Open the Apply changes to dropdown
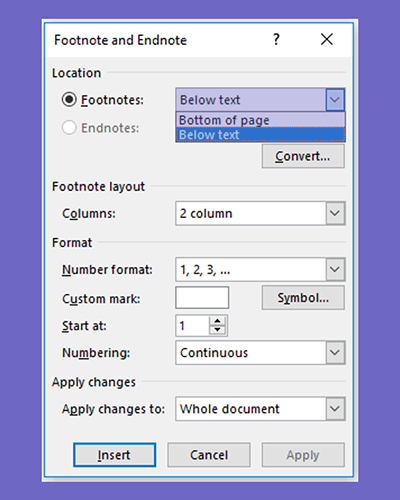This screenshot has height=500, width=400. tap(335, 409)
